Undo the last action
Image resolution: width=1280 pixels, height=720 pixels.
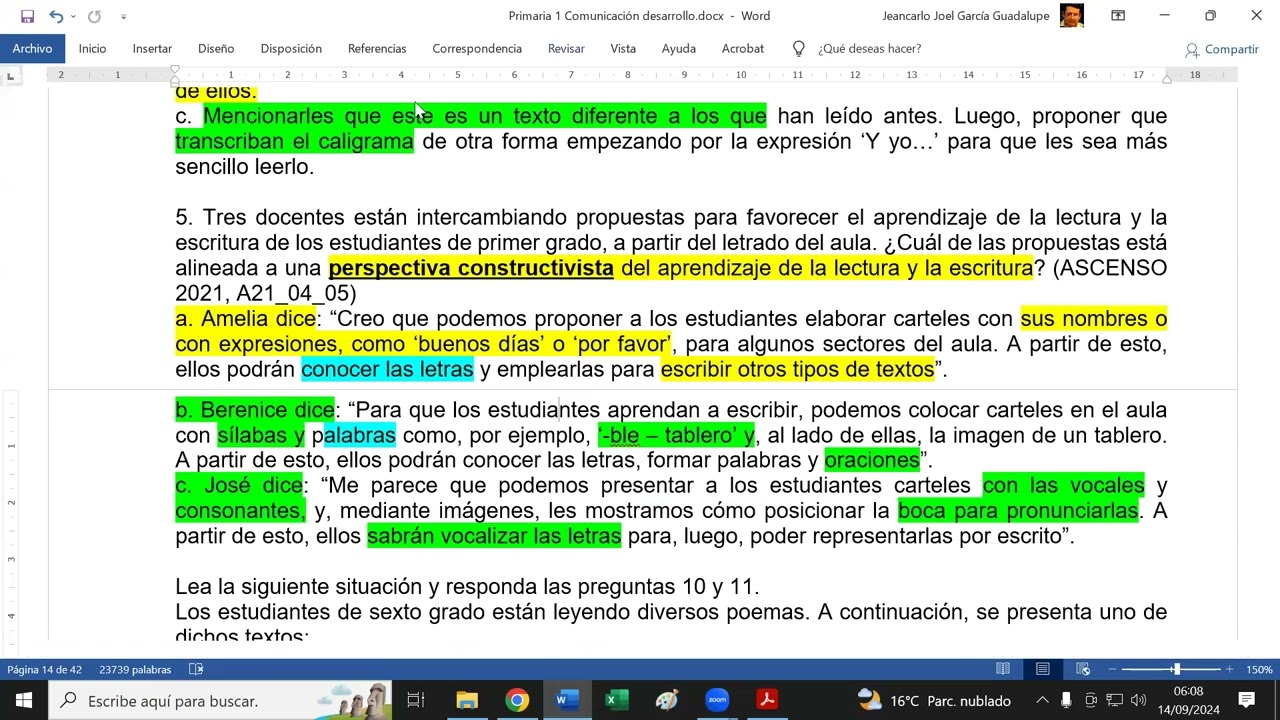56,16
